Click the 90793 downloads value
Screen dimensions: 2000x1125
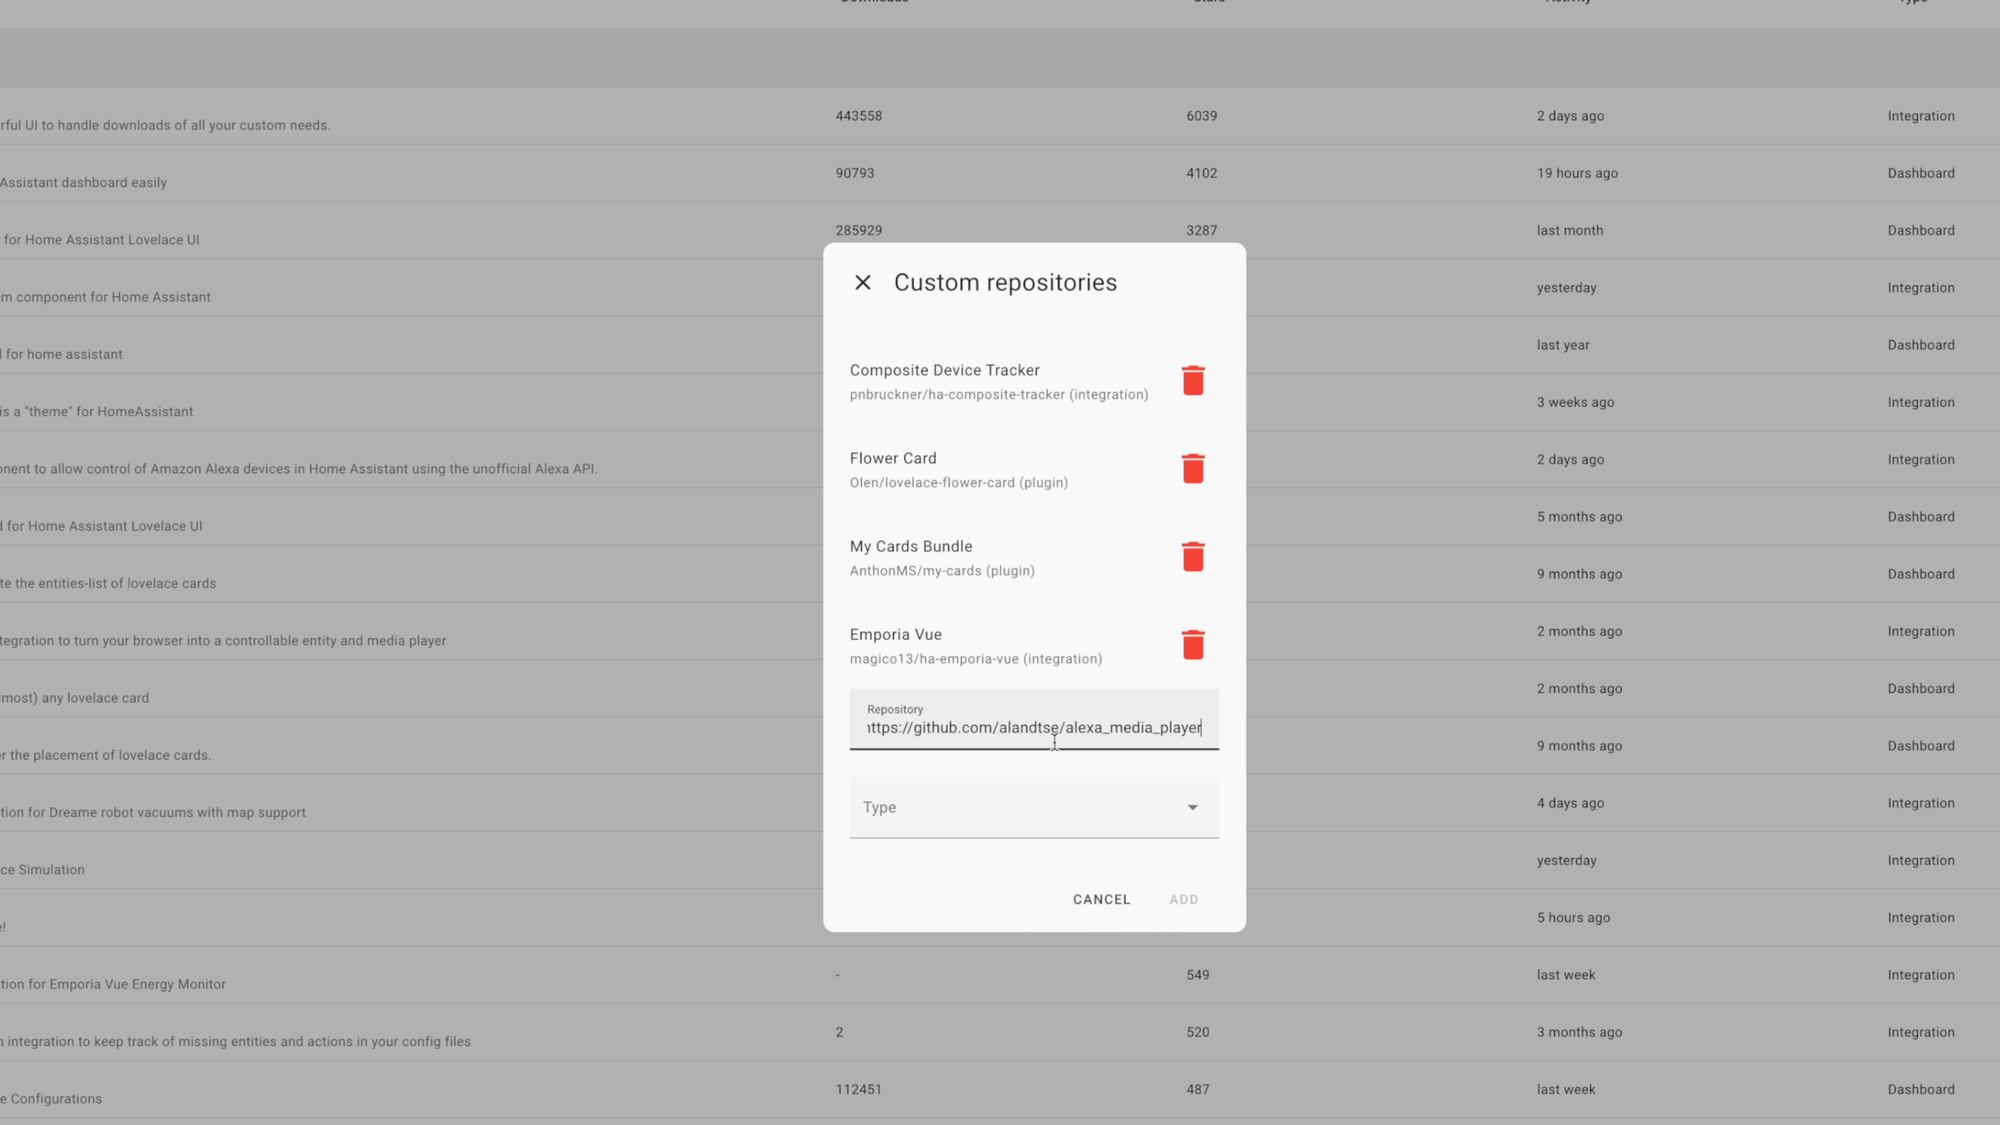click(855, 173)
